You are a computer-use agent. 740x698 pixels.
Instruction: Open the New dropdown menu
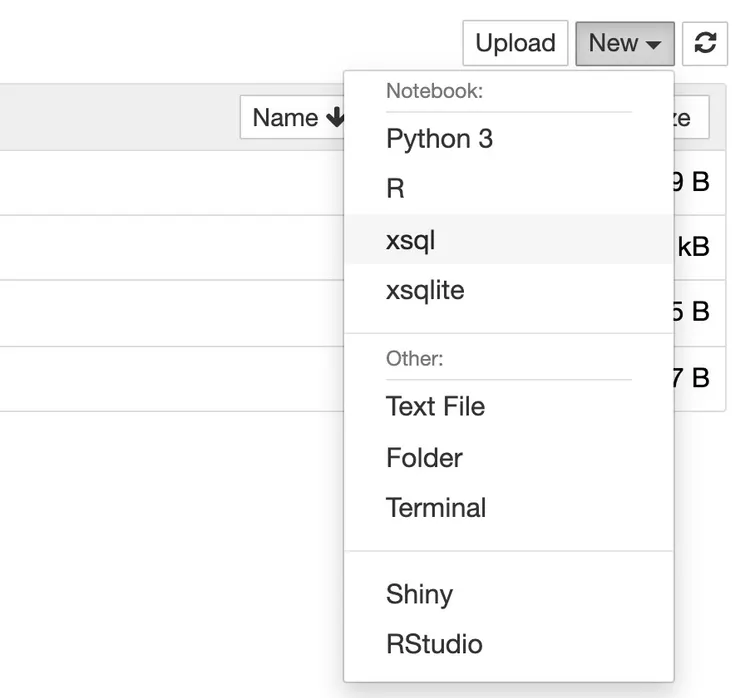(625, 44)
